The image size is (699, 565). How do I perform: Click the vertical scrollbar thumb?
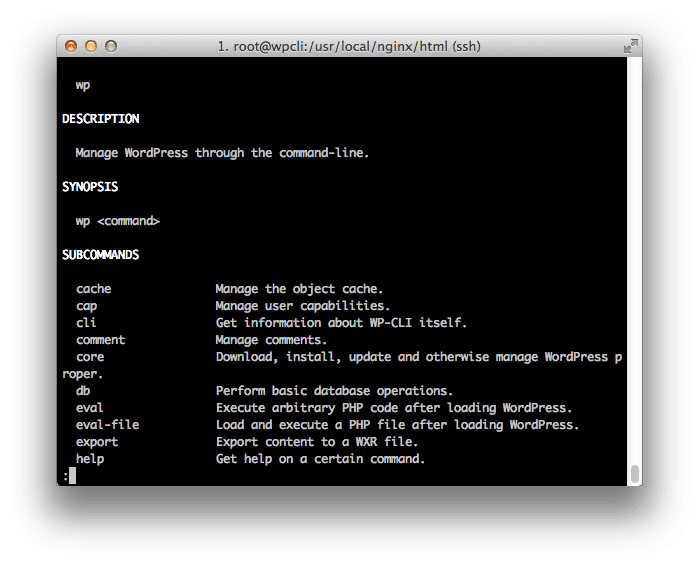(635, 474)
